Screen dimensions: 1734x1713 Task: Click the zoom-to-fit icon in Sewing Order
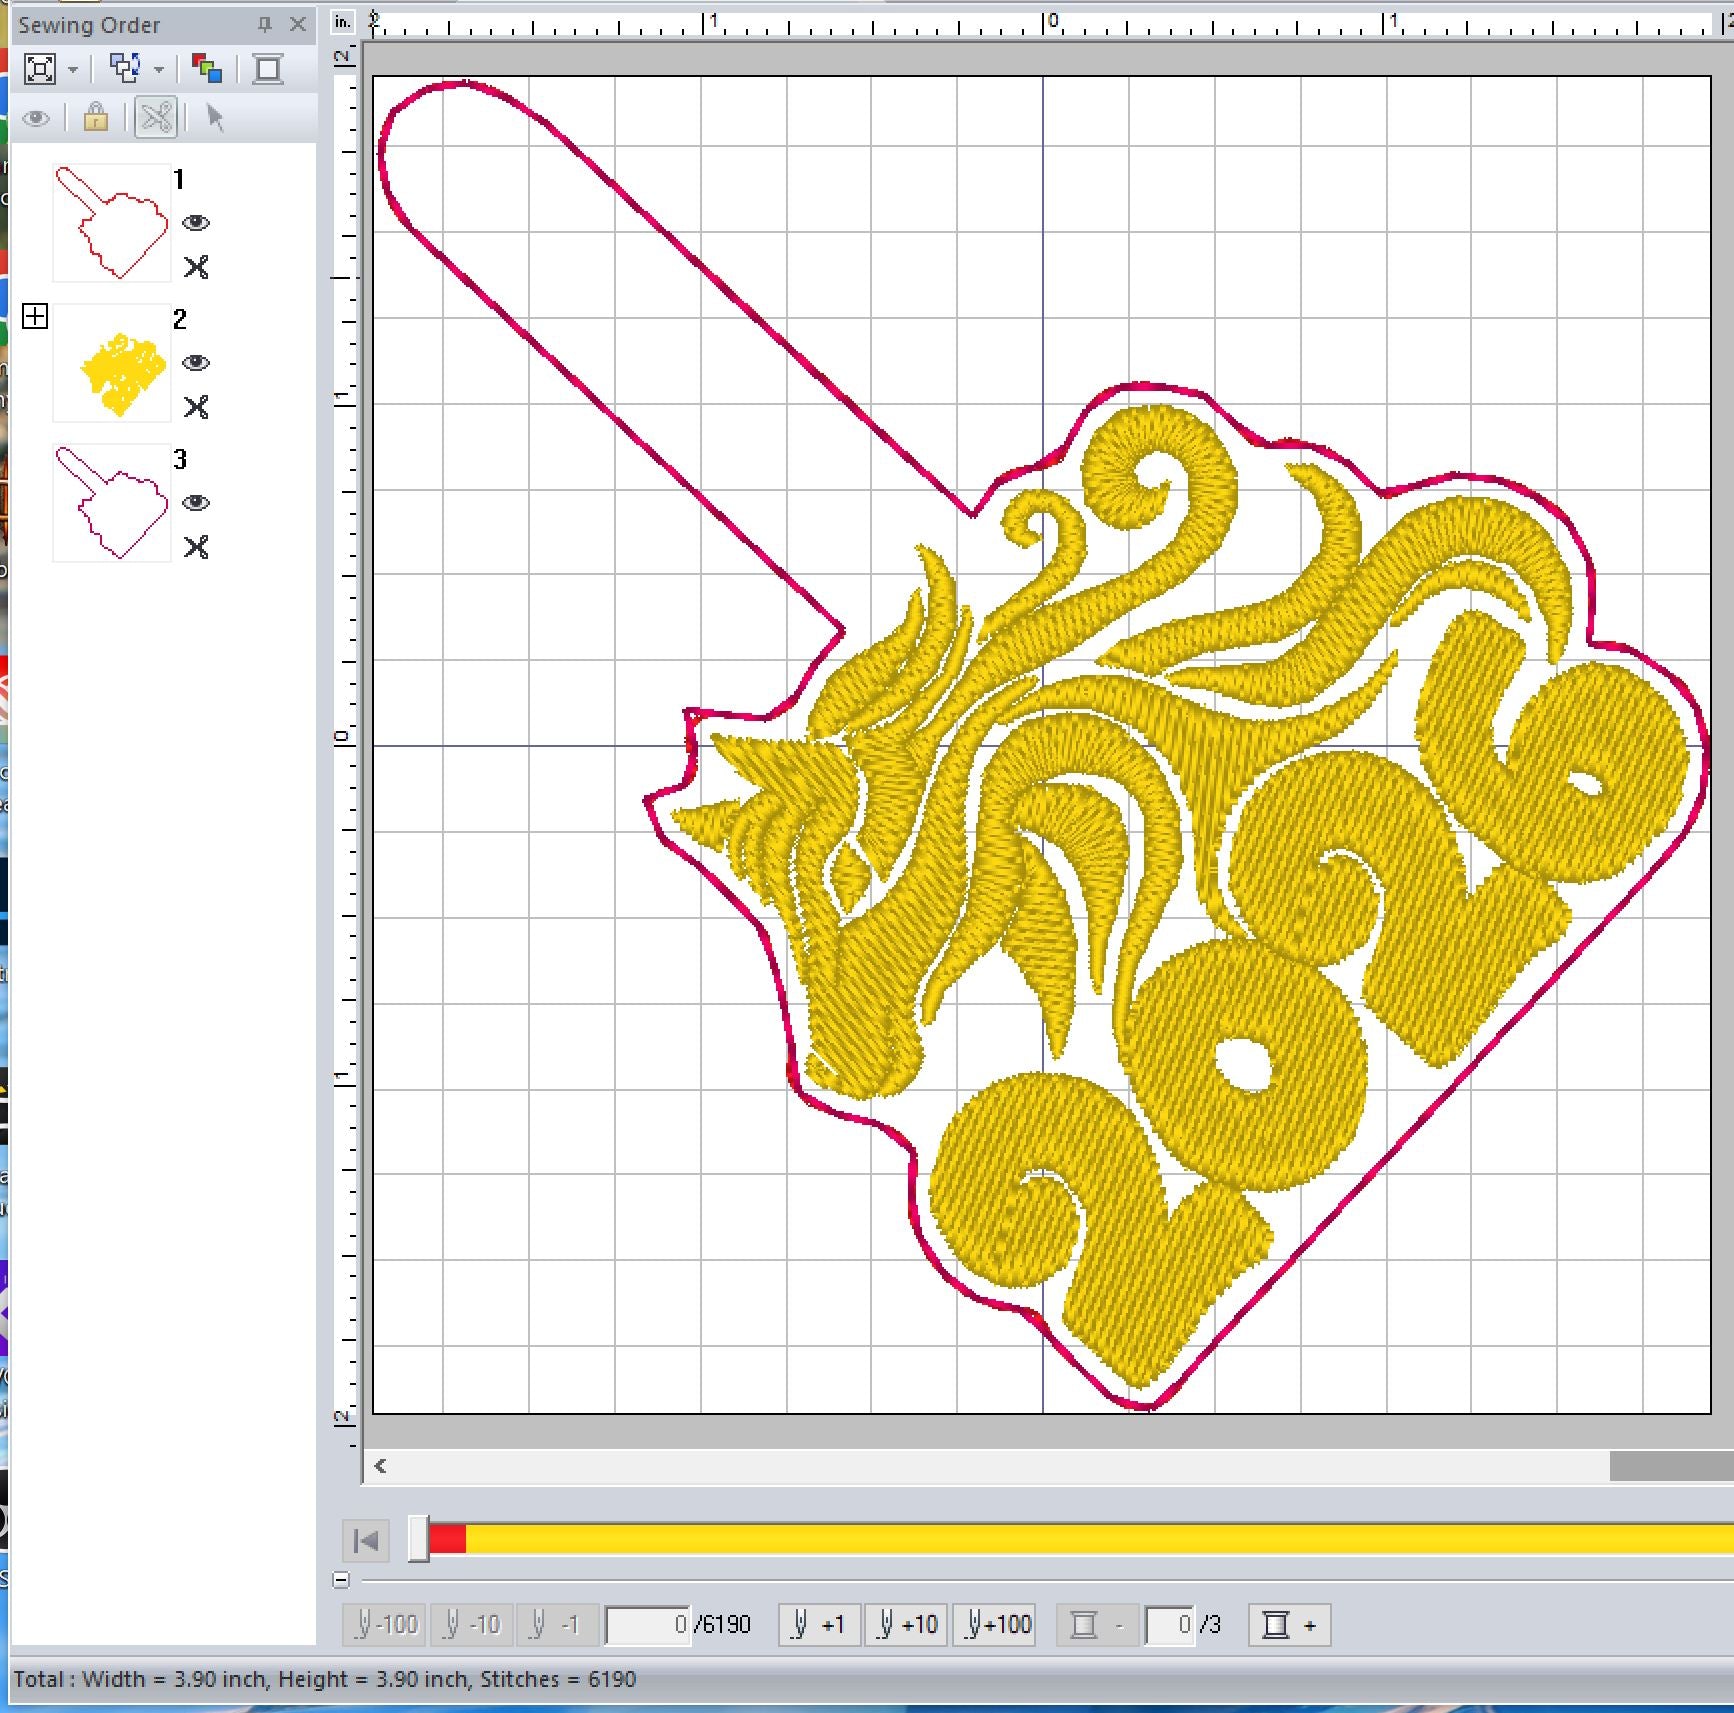point(39,69)
